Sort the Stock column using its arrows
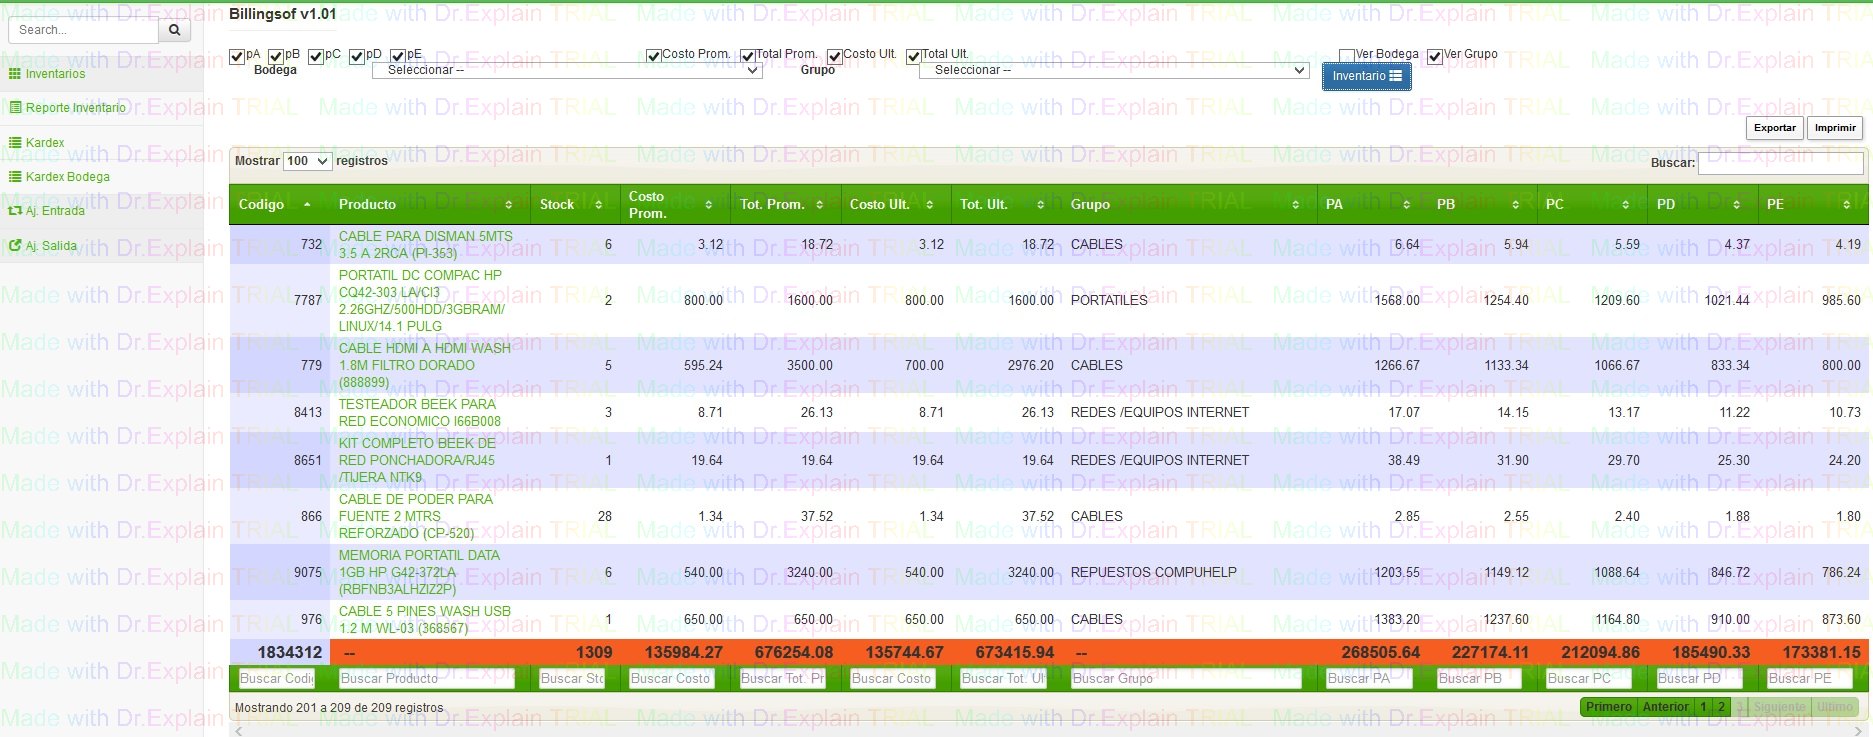This screenshot has height=737, width=1873. click(x=598, y=204)
